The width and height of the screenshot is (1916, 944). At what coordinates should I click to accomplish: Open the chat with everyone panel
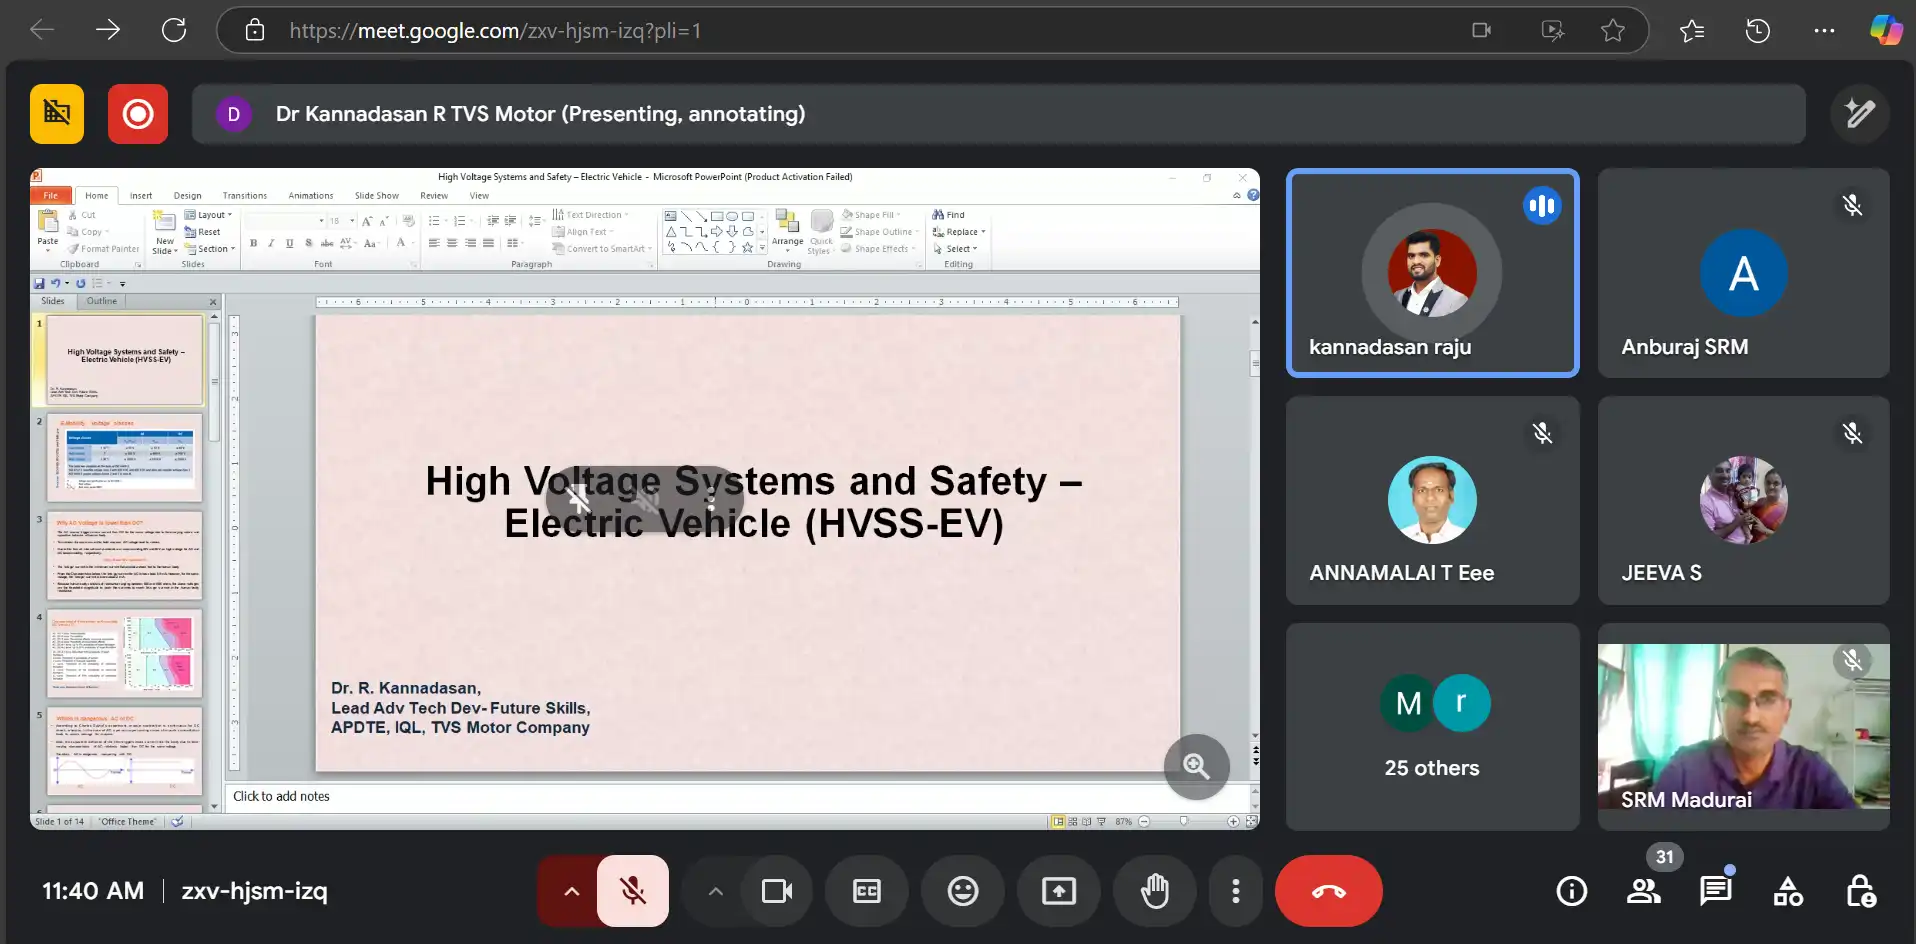pyautogui.click(x=1715, y=891)
